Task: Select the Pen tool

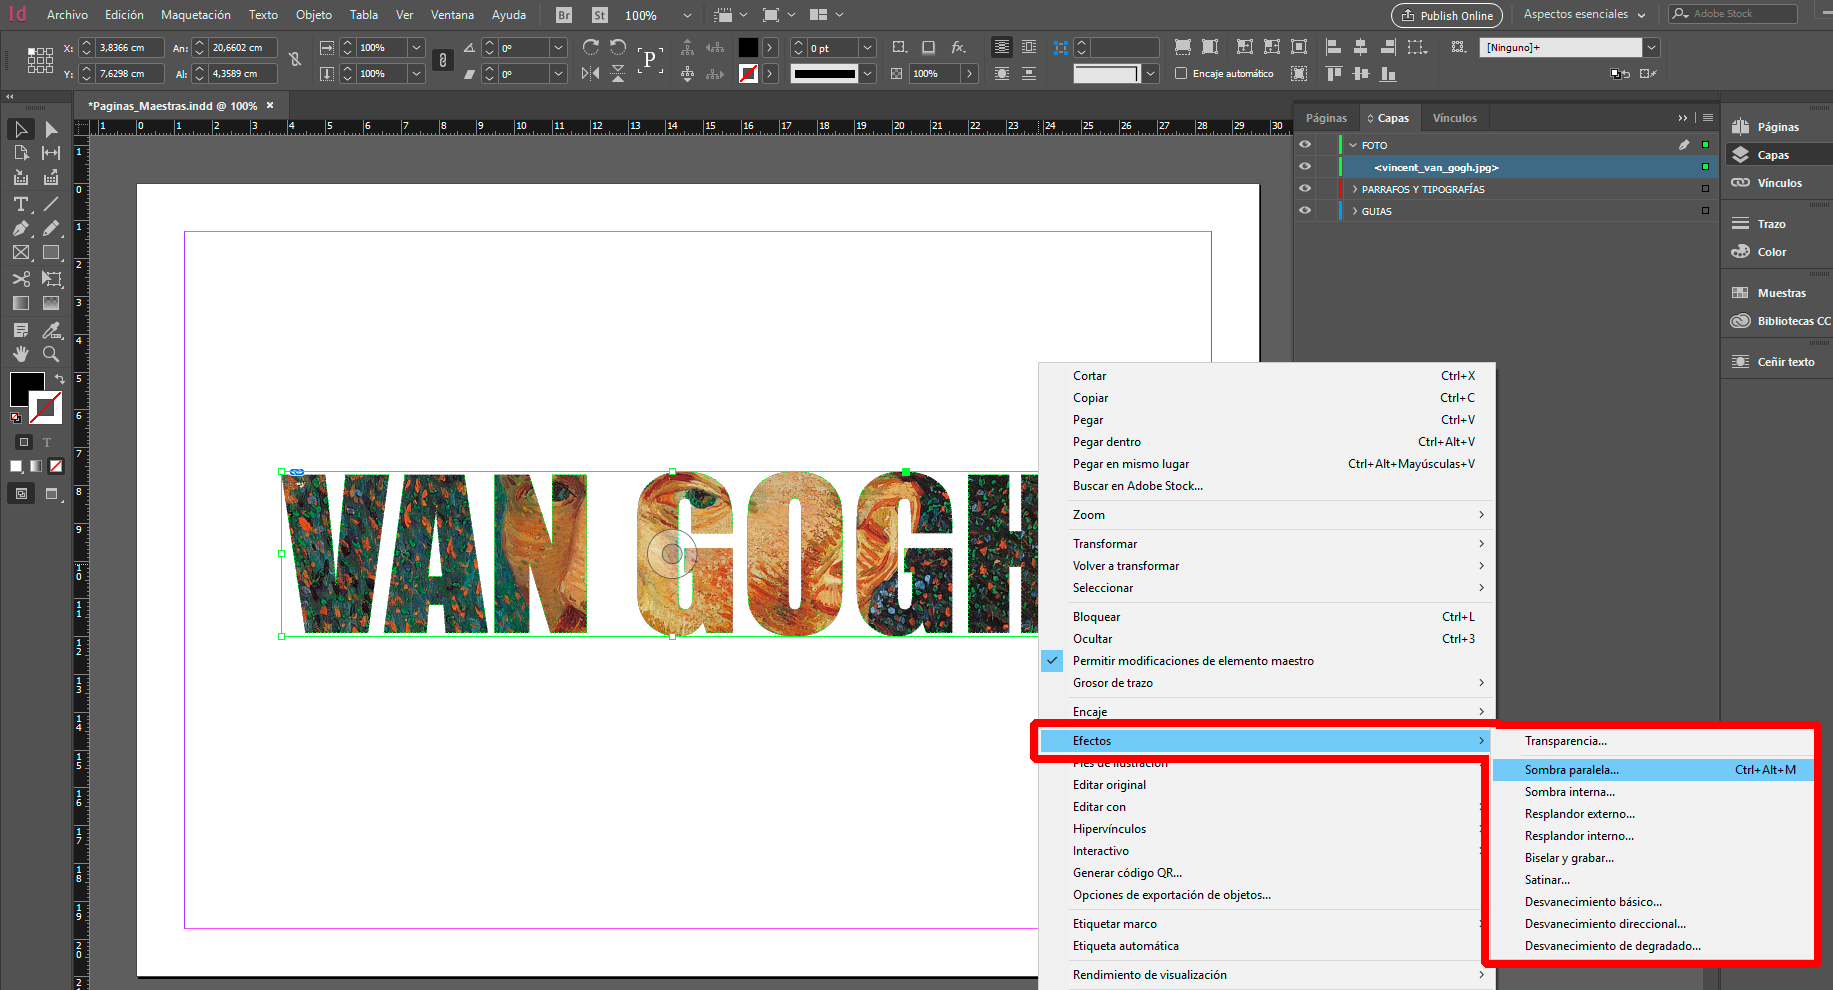Action: coord(20,228)
